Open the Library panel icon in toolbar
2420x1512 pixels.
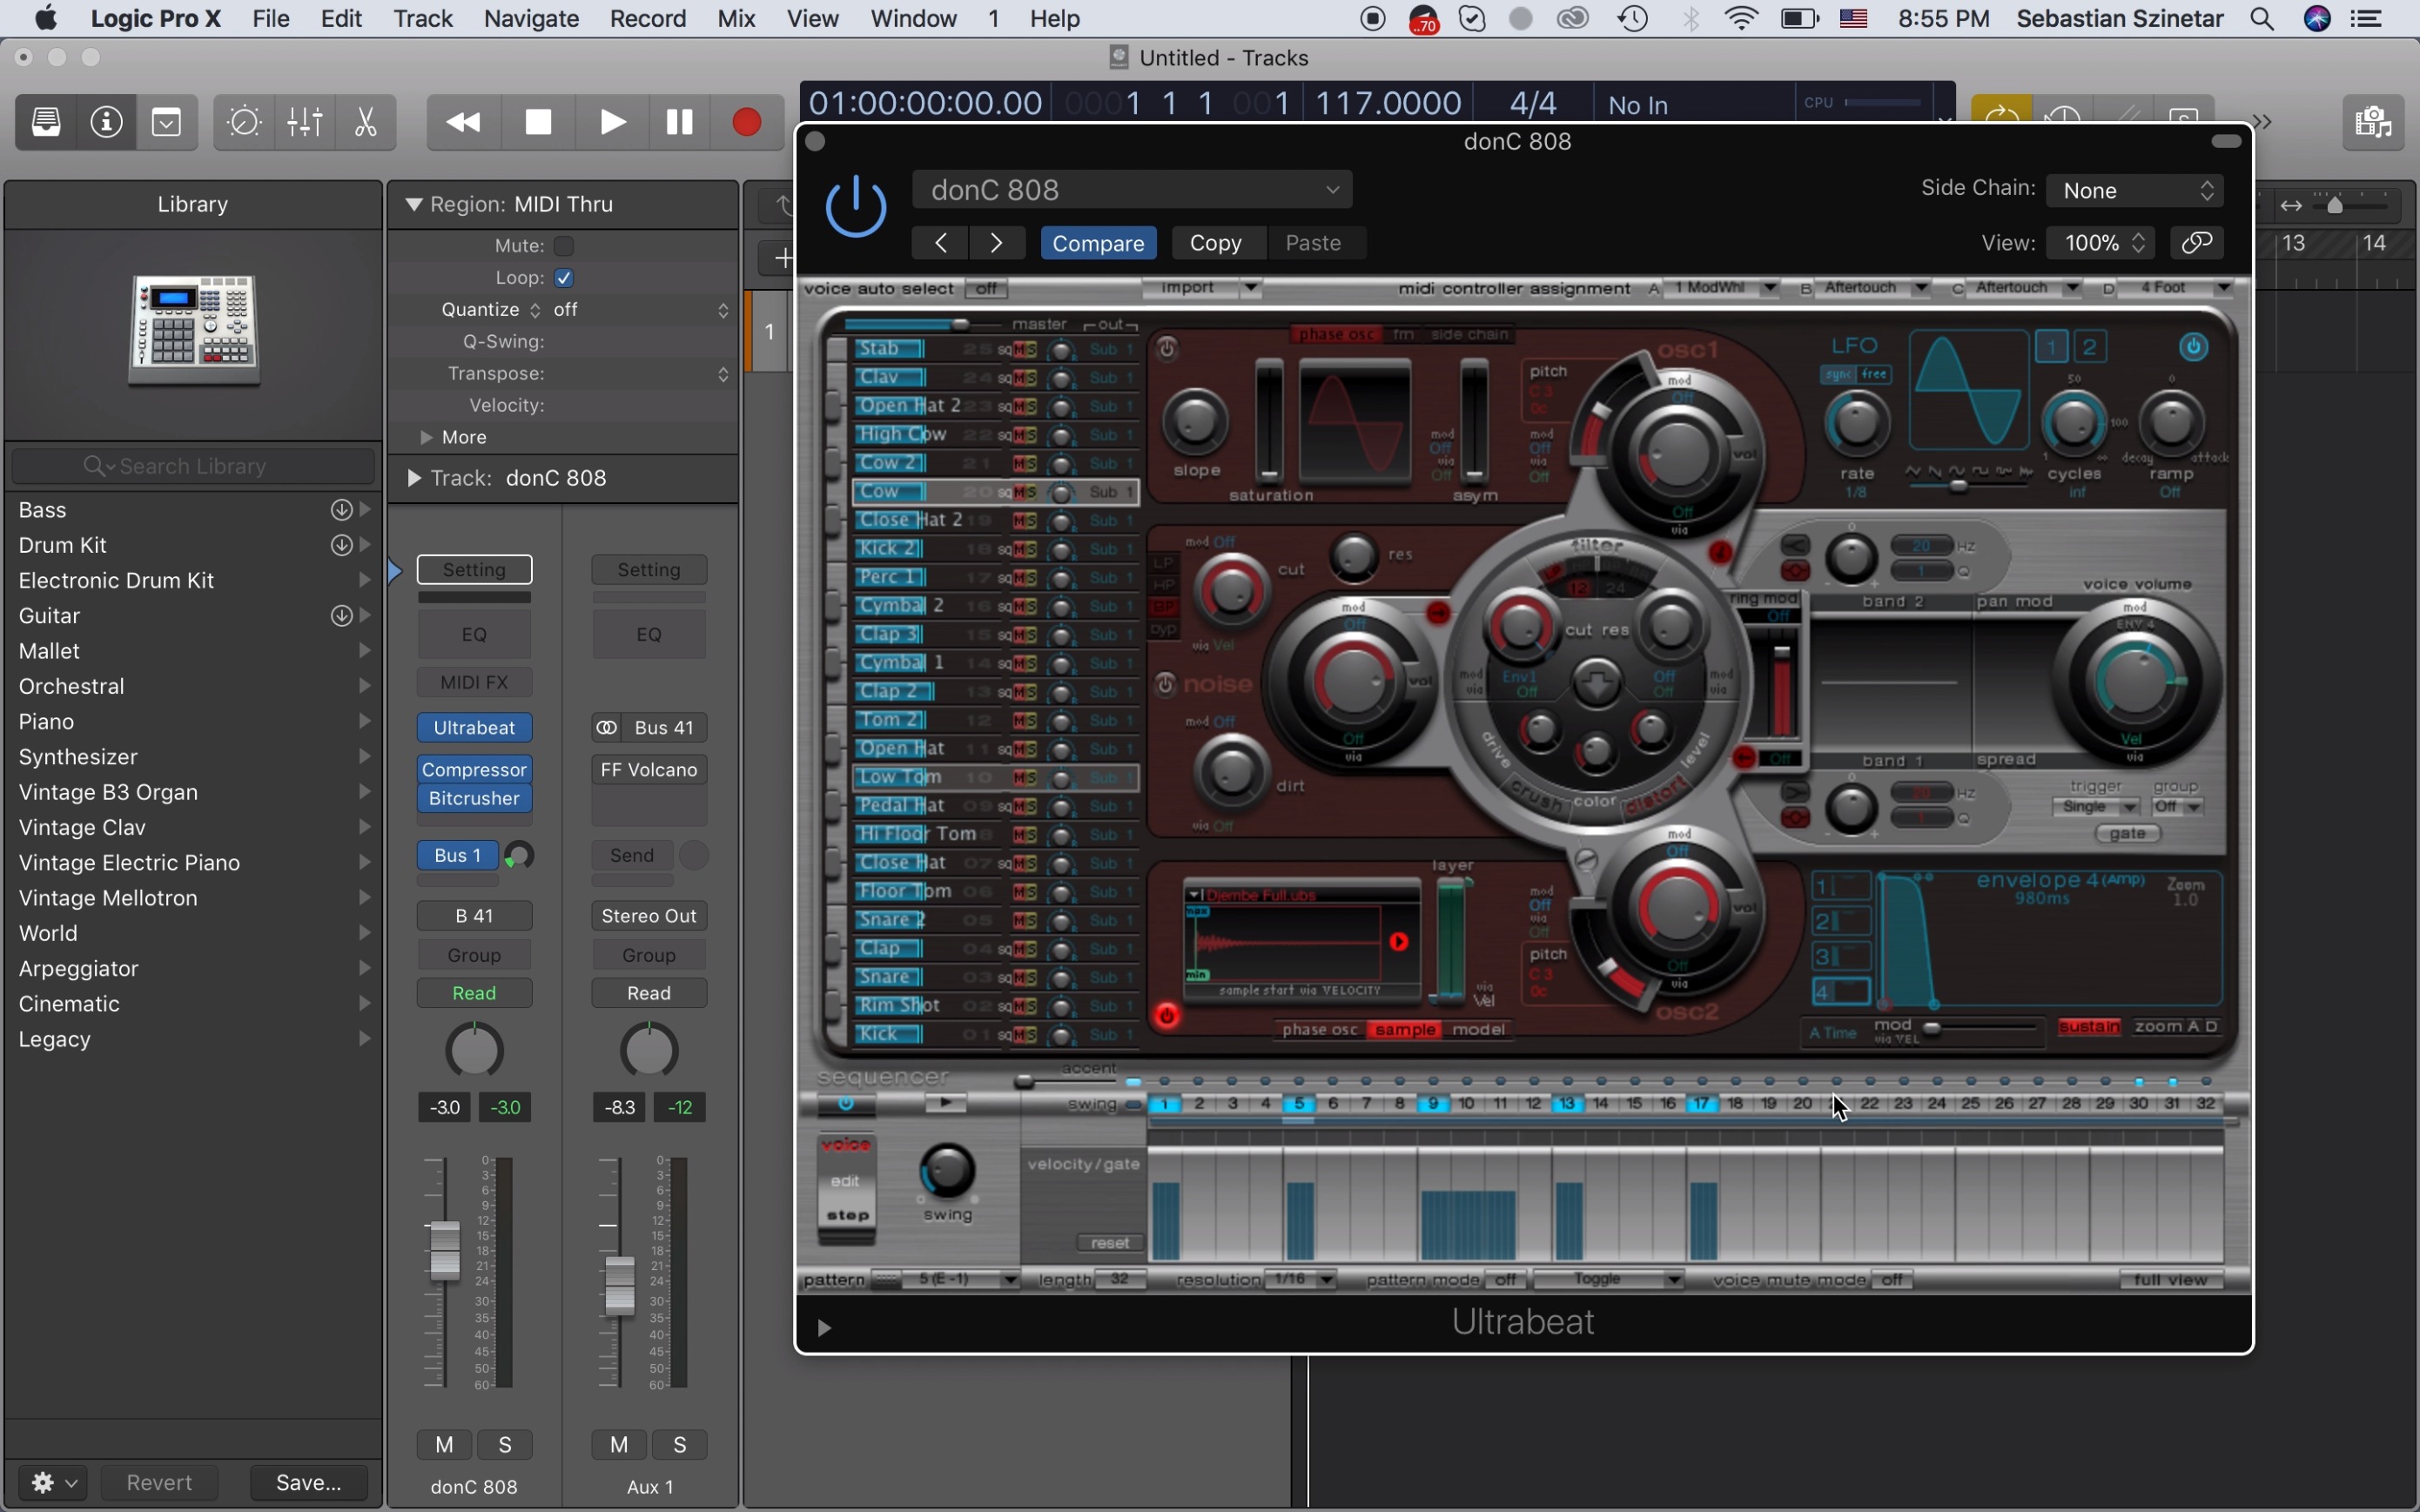[x=46, y=122]
